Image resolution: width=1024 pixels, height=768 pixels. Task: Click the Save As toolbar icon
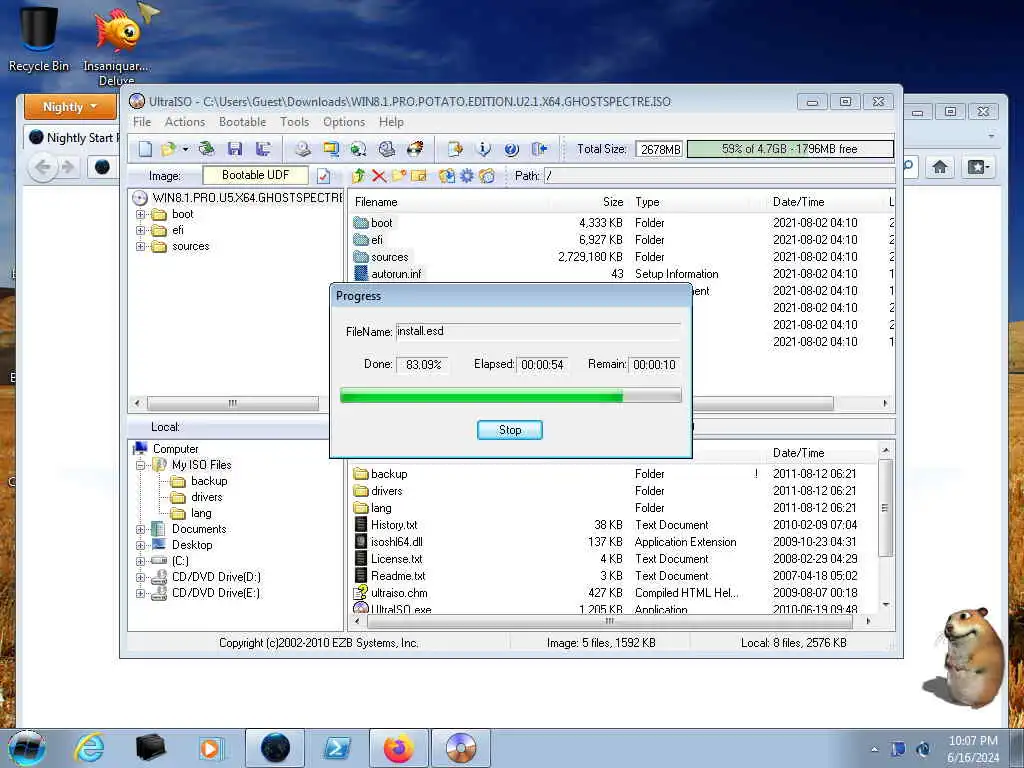263,149
